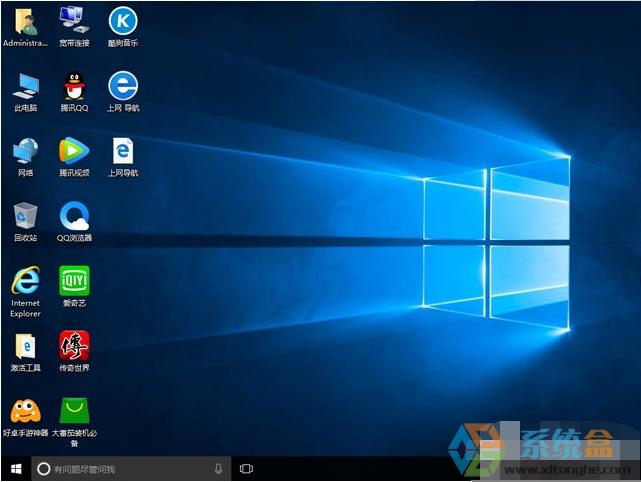The height and width of the screenshot is (482, 641).
Task: Open Internet Explorer desktop shortcut
Action: 25,281
